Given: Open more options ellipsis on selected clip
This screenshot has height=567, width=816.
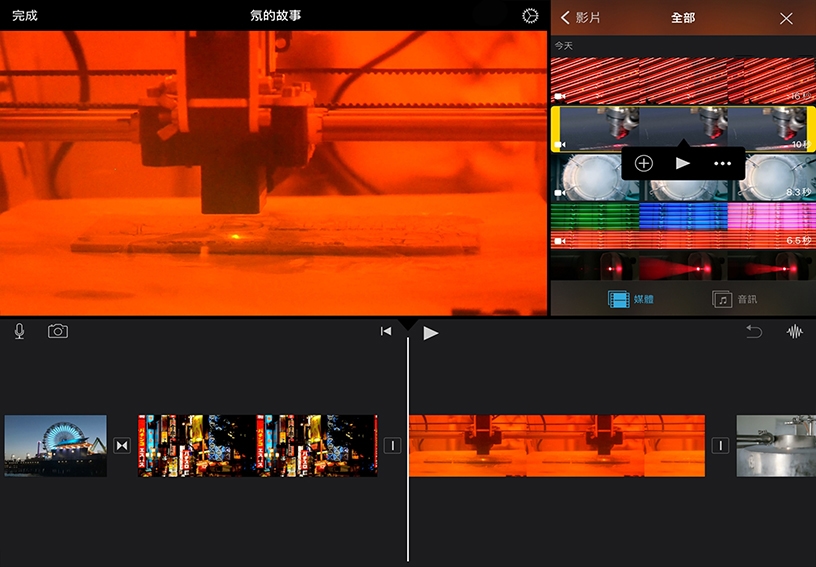Looking at the screenshot, I should 722,163.
